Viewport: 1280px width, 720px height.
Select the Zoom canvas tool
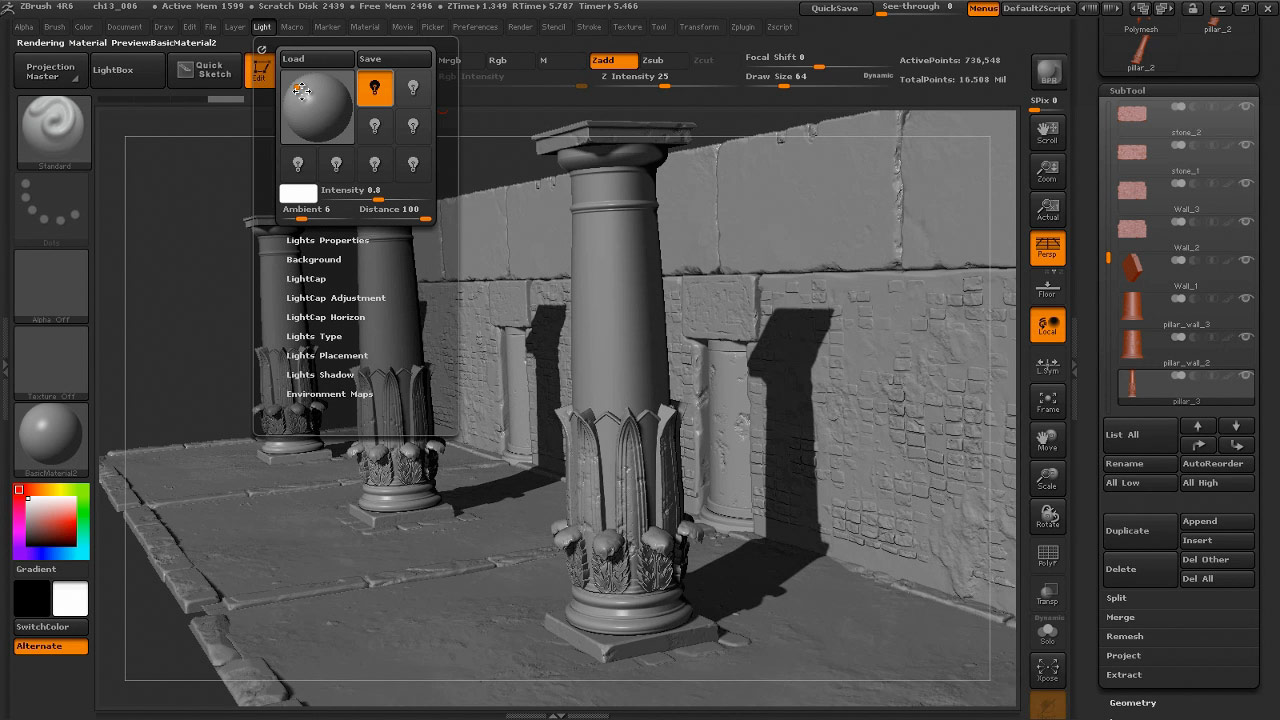1047,171
